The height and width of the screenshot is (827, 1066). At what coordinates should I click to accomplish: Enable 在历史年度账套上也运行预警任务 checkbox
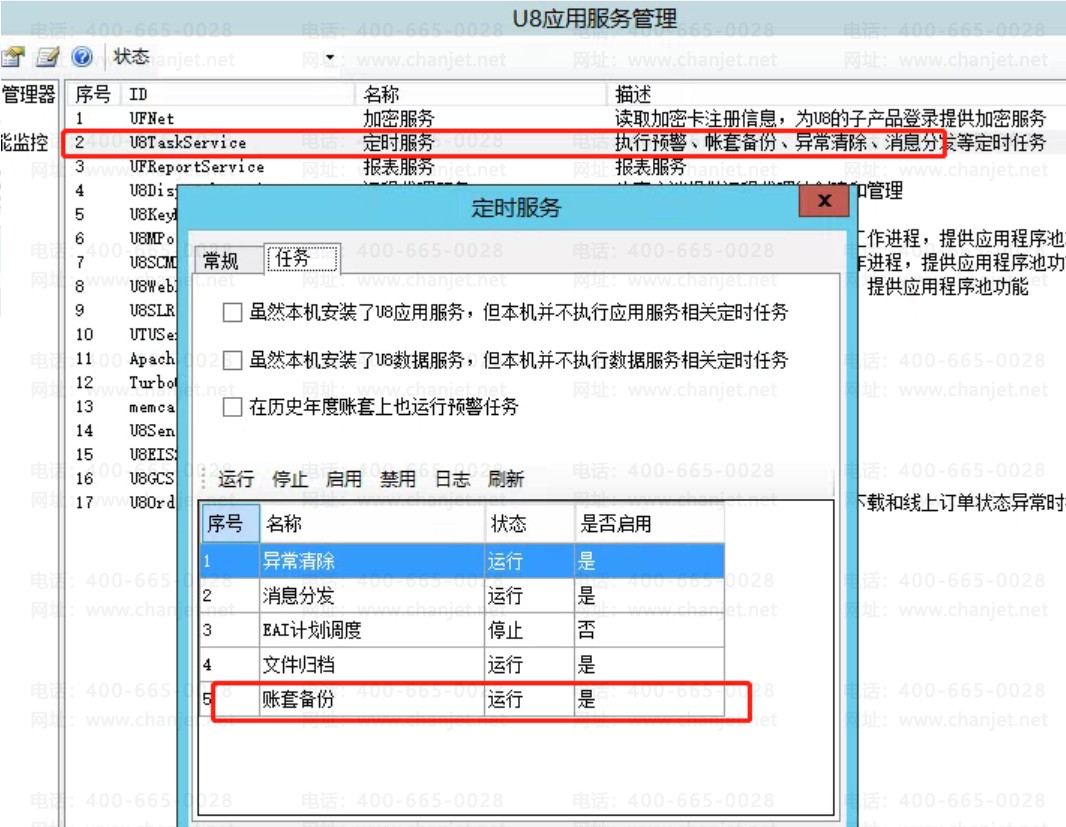(x=233, y=407)
